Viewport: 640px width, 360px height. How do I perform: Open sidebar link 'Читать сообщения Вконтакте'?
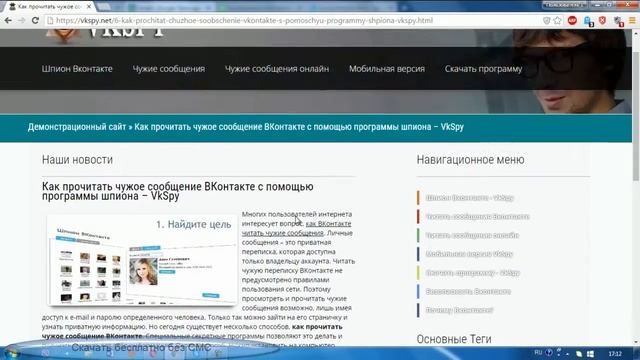pos(478,217)
